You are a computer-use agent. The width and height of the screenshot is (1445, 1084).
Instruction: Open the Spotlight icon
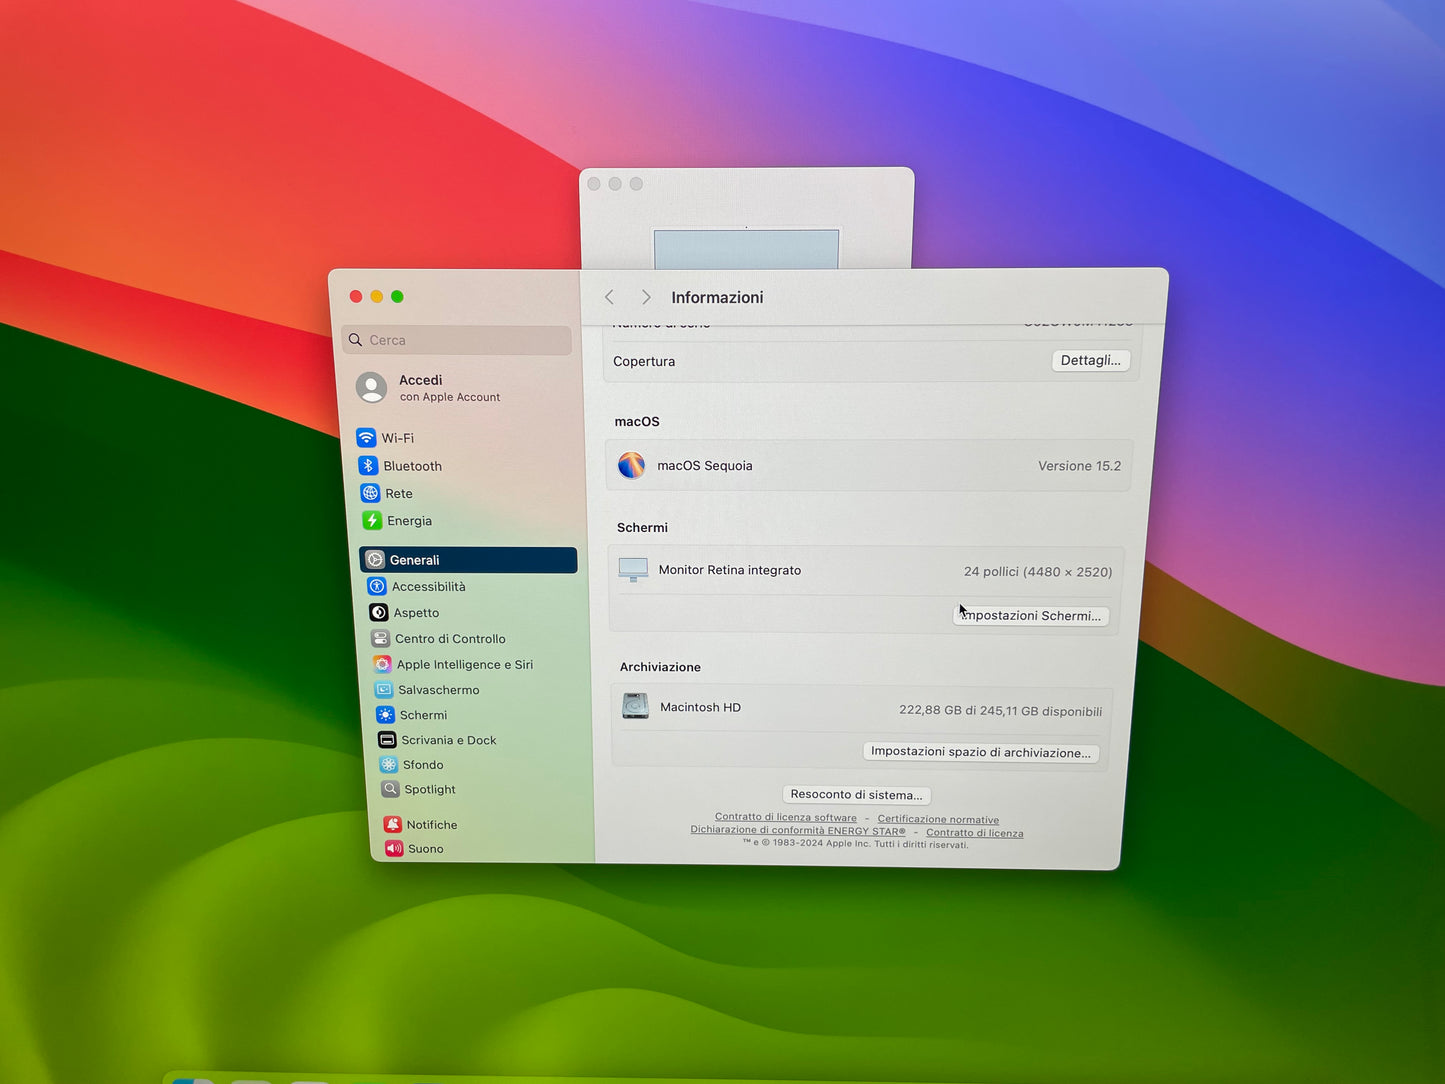point(390,789)
